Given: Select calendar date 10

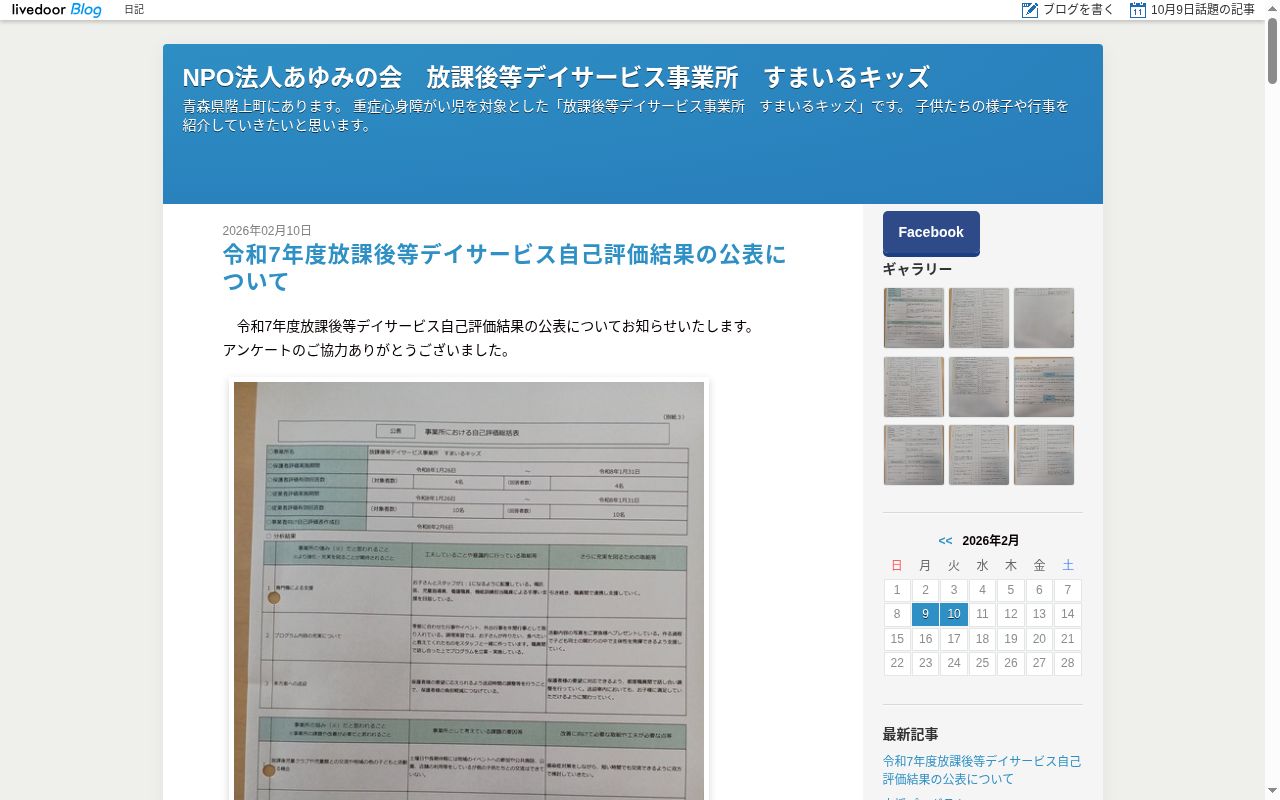Looking at the screenshot, I should [x=954, y=614].
